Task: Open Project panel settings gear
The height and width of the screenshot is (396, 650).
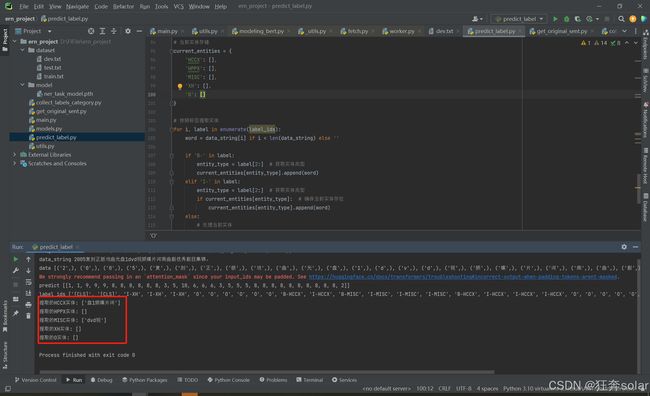Action: point(128,31)
